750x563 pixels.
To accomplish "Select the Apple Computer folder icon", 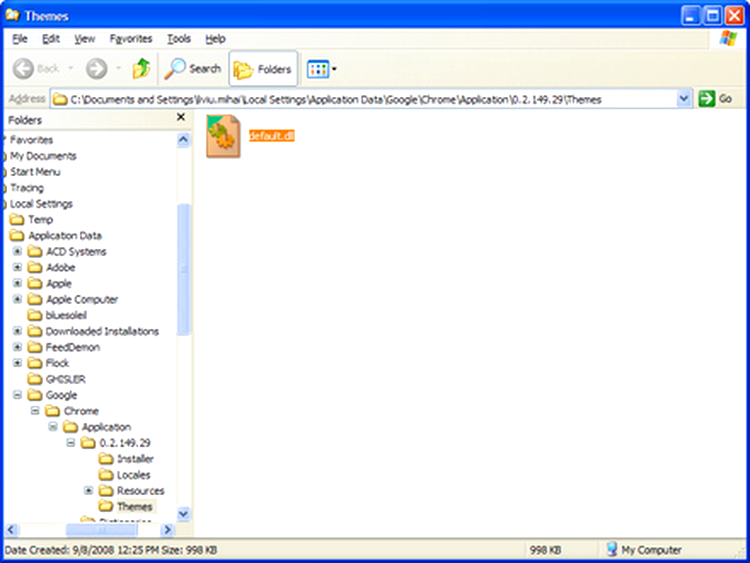I will [x=34, y=299].
